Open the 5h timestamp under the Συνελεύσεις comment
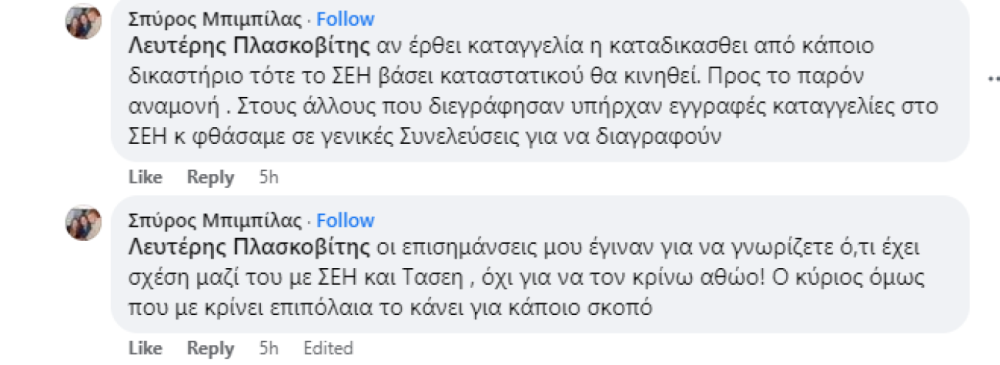 (268, 177)
